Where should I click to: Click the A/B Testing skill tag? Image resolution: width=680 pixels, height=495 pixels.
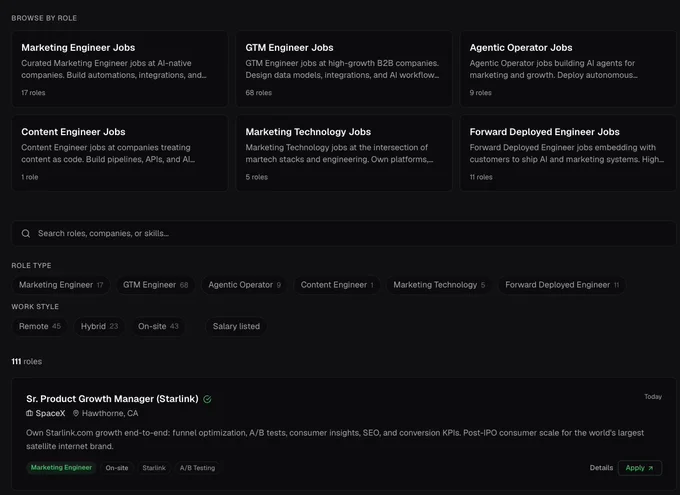click(x=197, y=468)
